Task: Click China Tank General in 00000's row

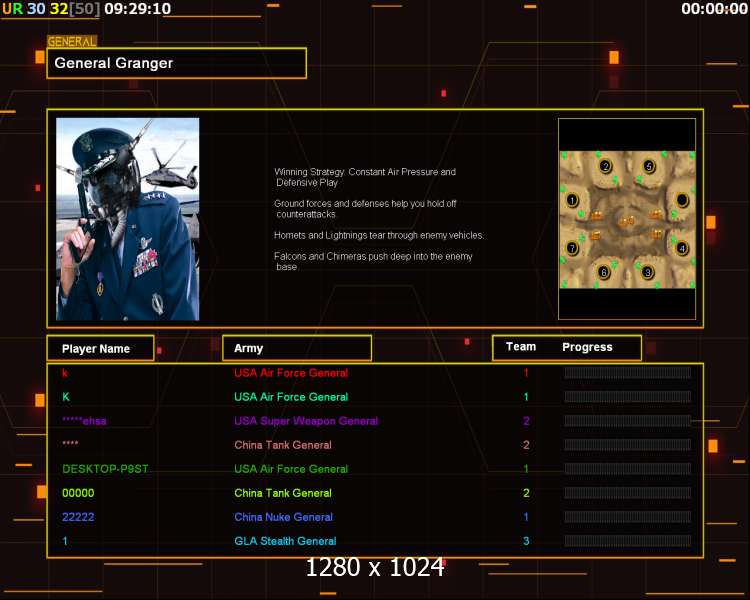Action: coord(283,493)
